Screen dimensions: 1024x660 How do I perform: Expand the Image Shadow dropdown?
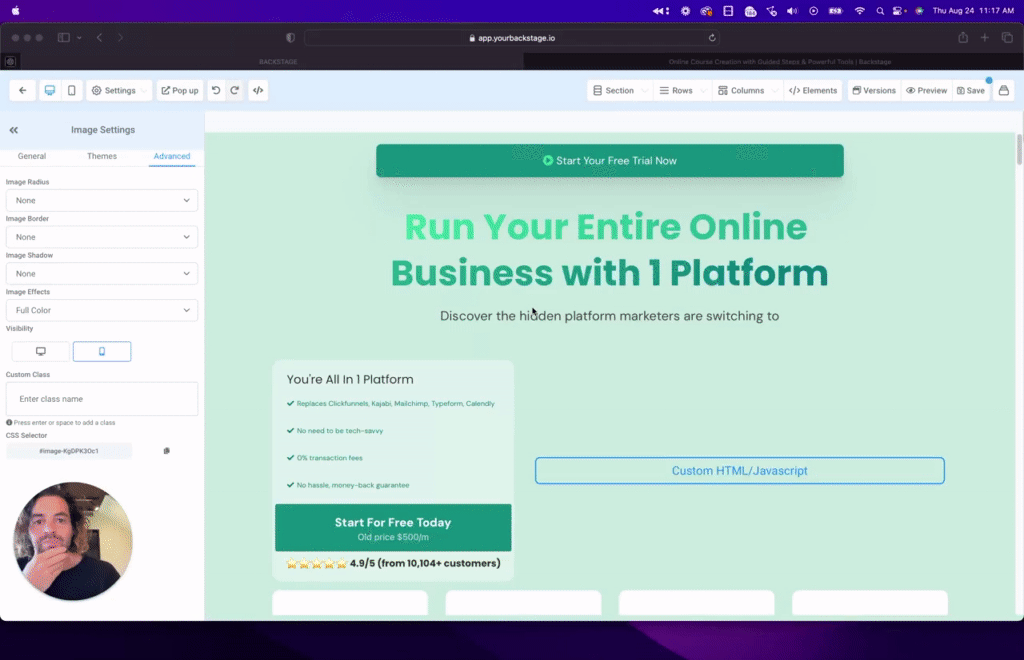pos(101,273)
